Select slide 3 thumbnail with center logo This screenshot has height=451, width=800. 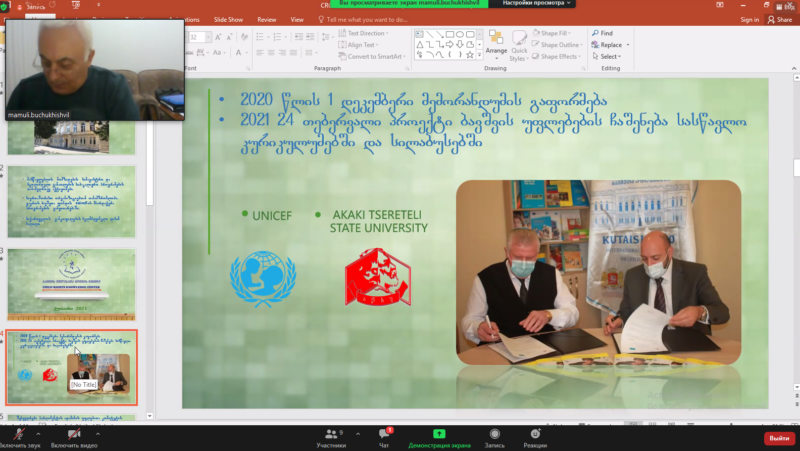coord(71,284)
